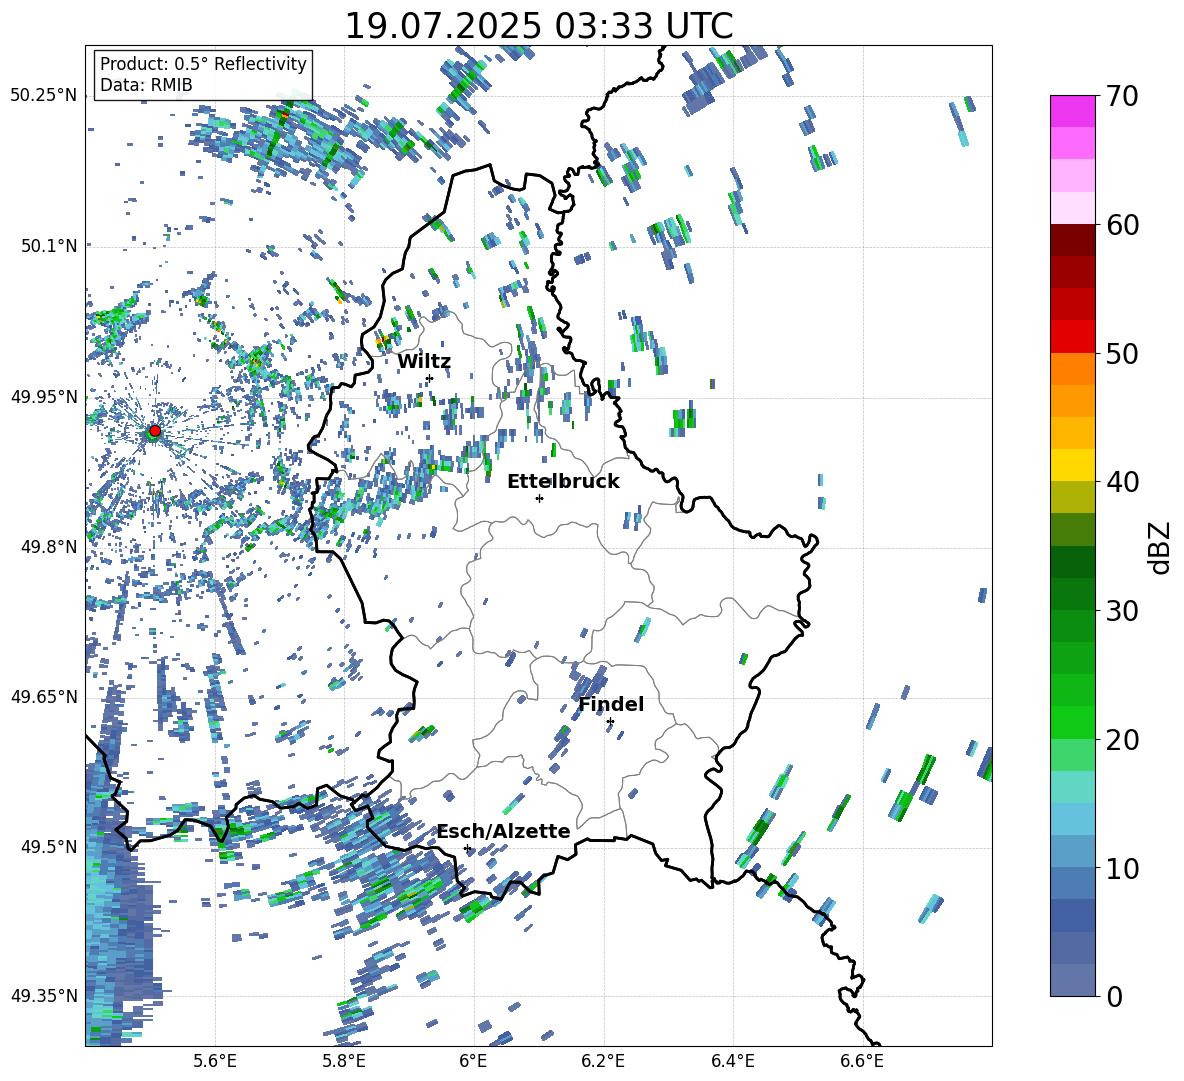Click the 6°E longitude label
The image size is (1184, 1081).
coord(473,1061)
